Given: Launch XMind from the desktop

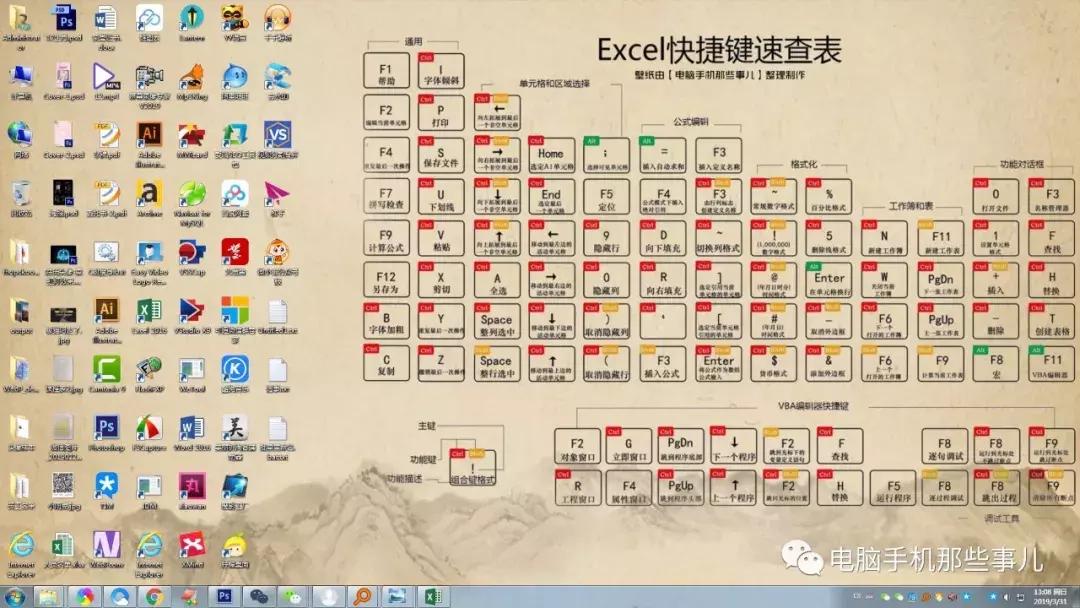Looking at the screenshot, I should pyautogui.click(x=192, y=544).
